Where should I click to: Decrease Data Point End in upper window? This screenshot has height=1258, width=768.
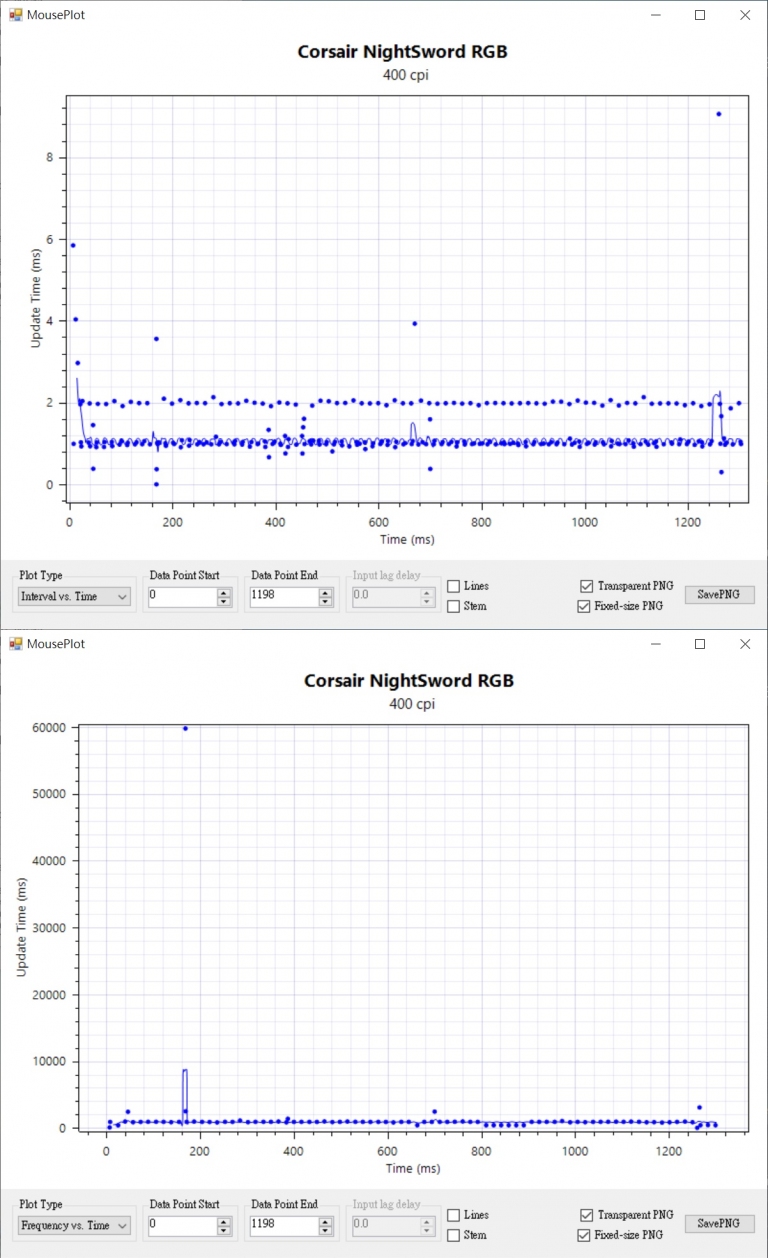pos(326,601)
